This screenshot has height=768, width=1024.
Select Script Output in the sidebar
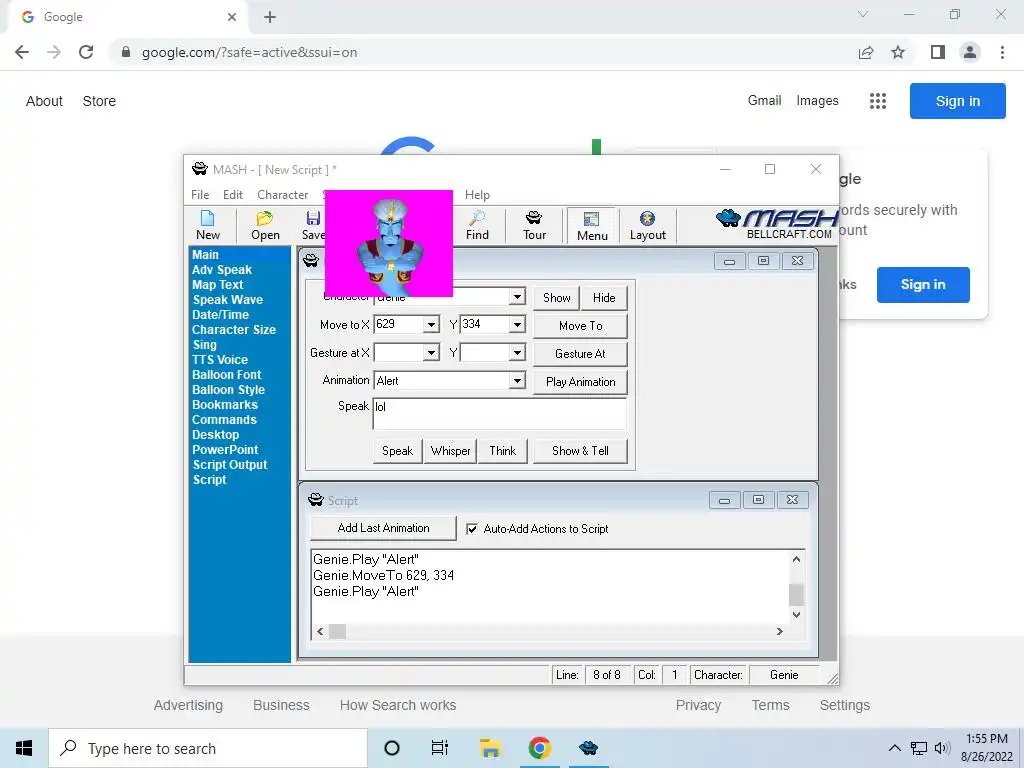point(230,465)
